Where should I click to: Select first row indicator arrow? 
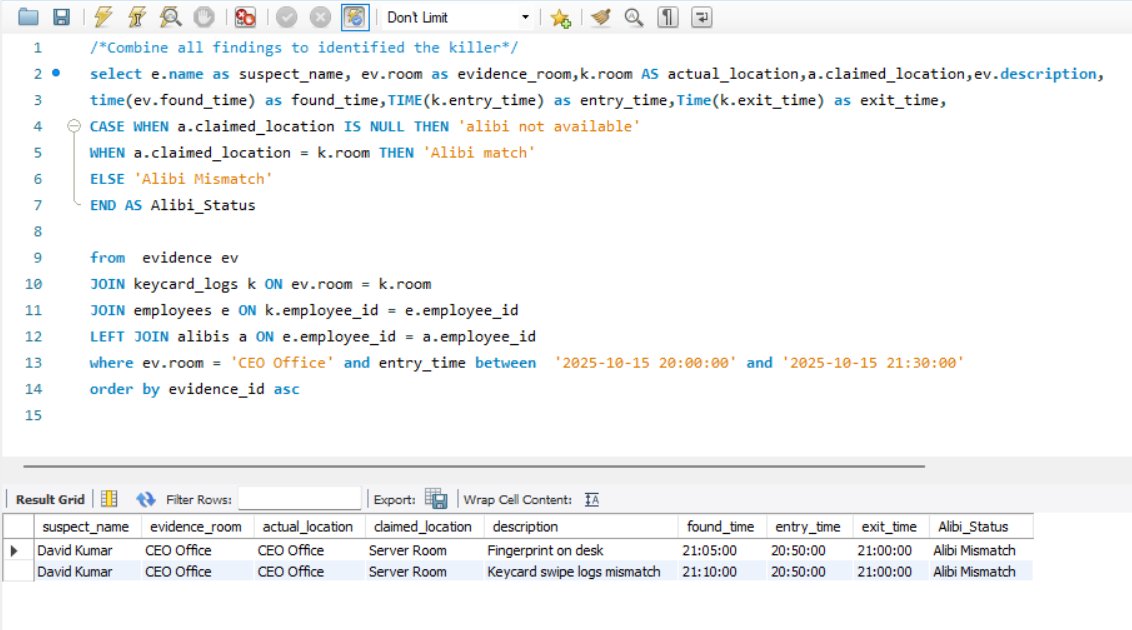14,551
